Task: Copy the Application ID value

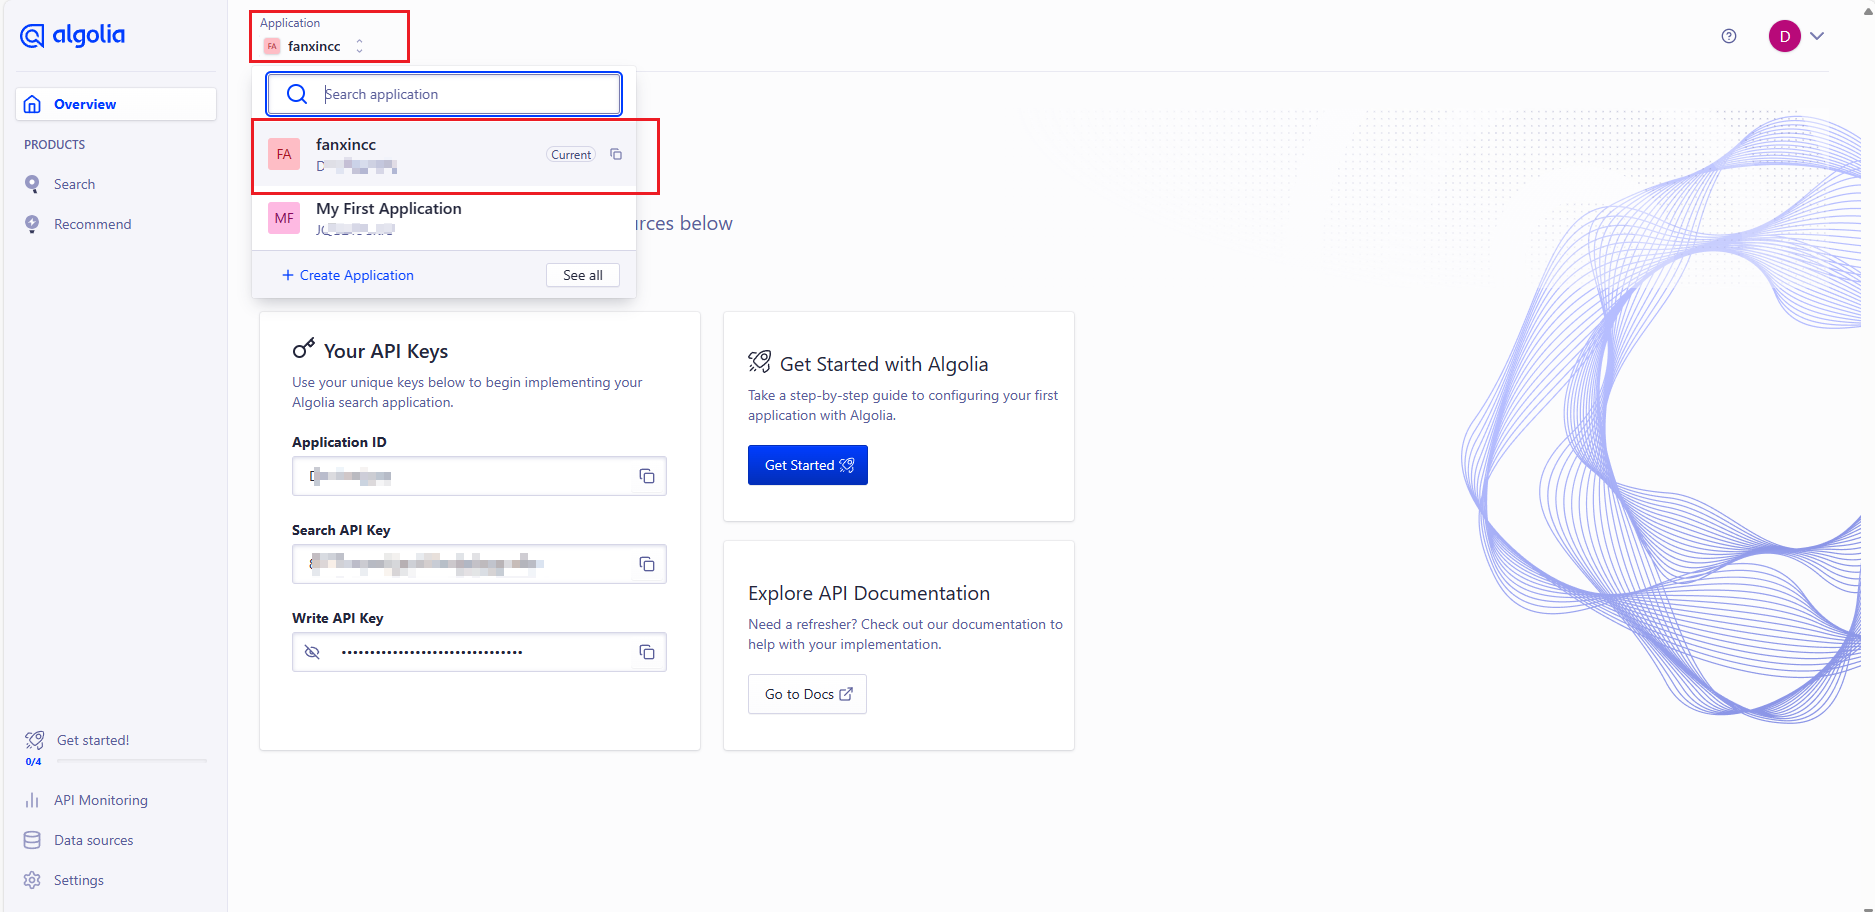Action: [647, 476]
